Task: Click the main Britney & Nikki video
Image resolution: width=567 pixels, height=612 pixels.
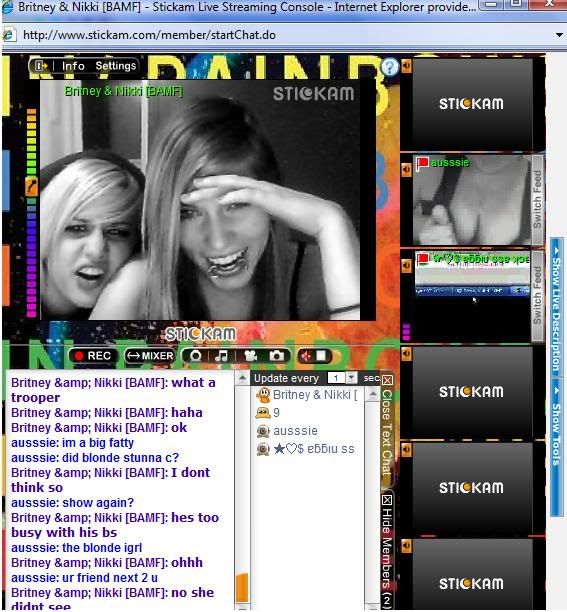Action: tap(200, 200)
